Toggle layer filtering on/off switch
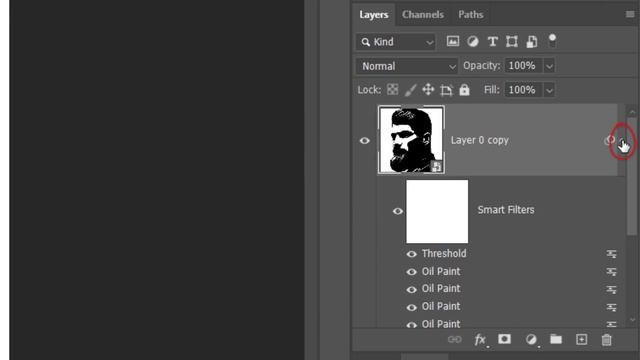This screenshot has height=360, width=640. coord(552,40)
